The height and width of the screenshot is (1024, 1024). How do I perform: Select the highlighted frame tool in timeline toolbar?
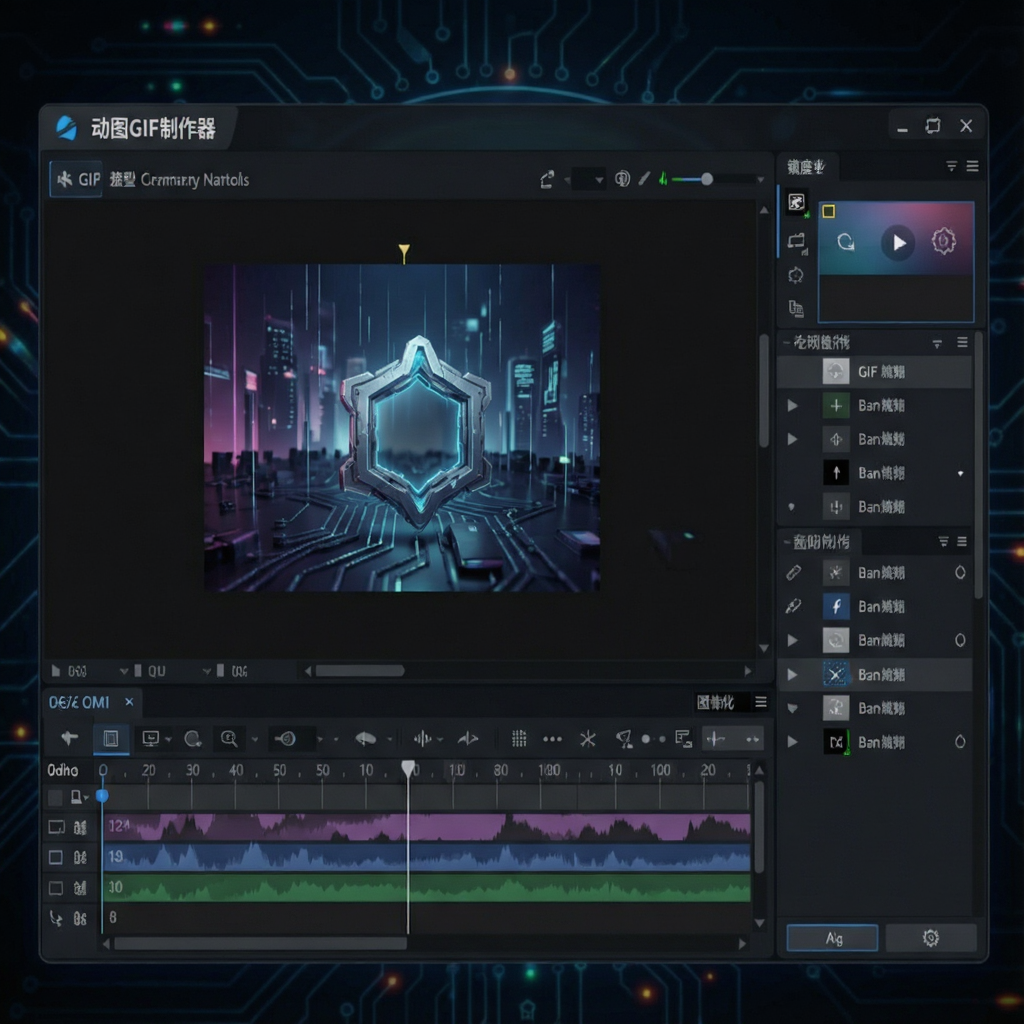(x=111, y=739)
